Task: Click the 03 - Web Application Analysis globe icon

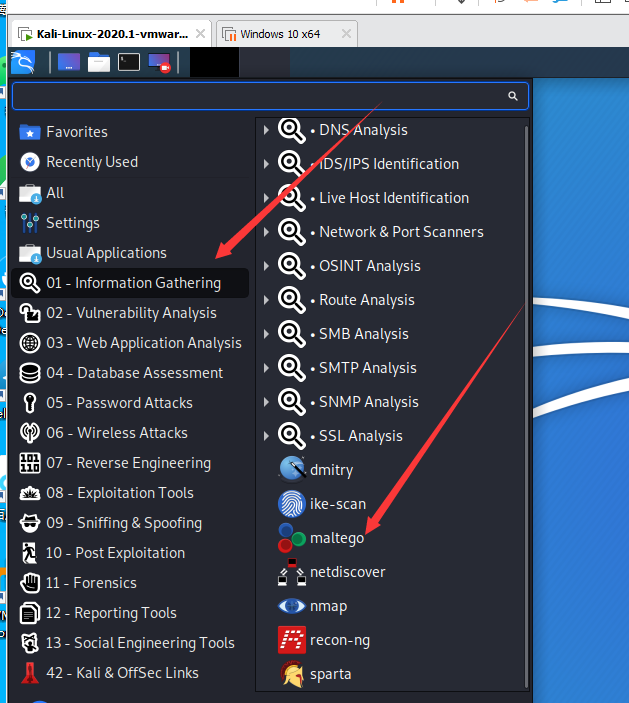Action: [x=30, y=343]
